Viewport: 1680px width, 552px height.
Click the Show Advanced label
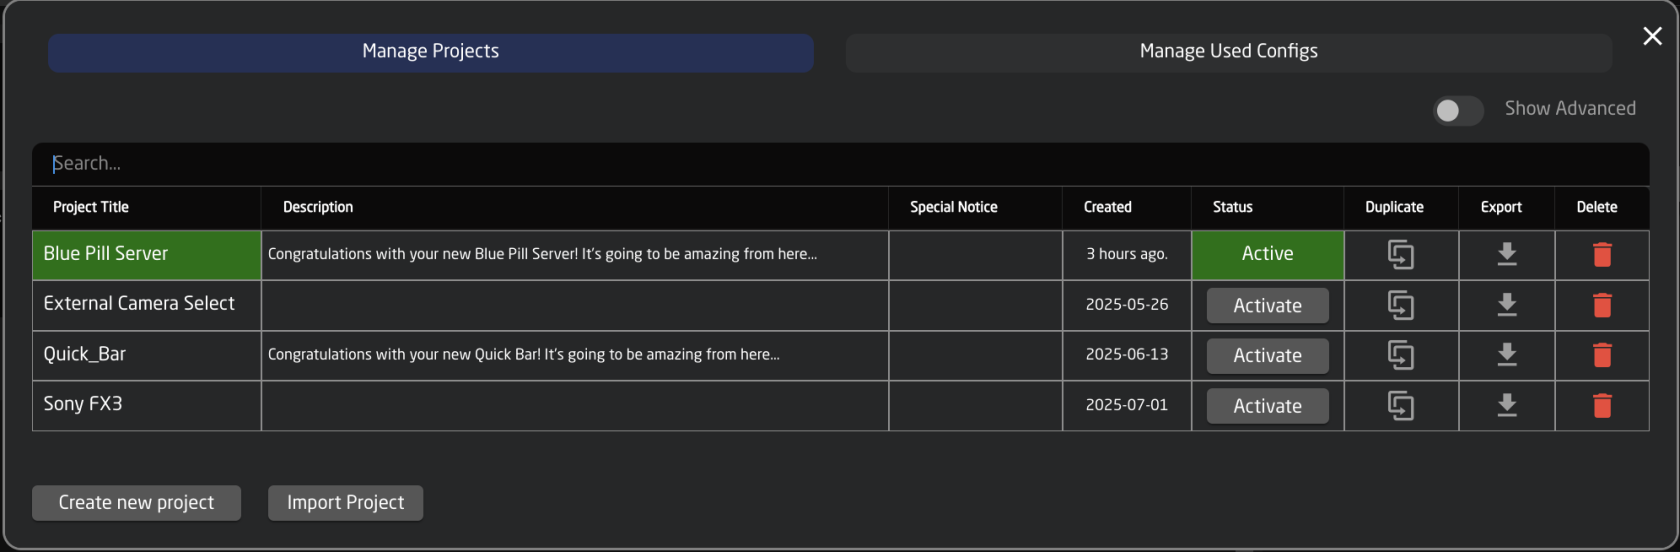[1571, 109]
